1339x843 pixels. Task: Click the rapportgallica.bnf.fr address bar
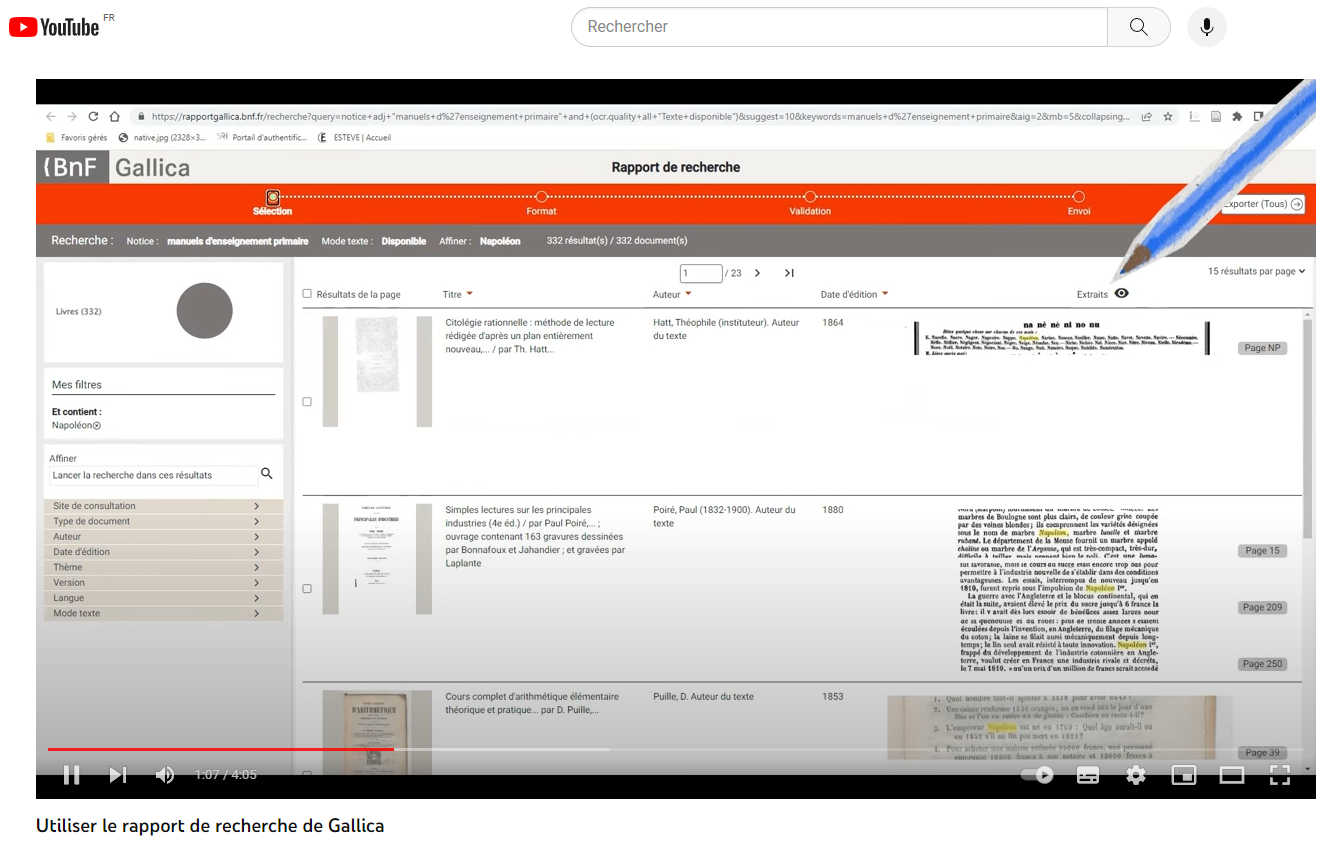pyautogui.click(x=640, y=116)
